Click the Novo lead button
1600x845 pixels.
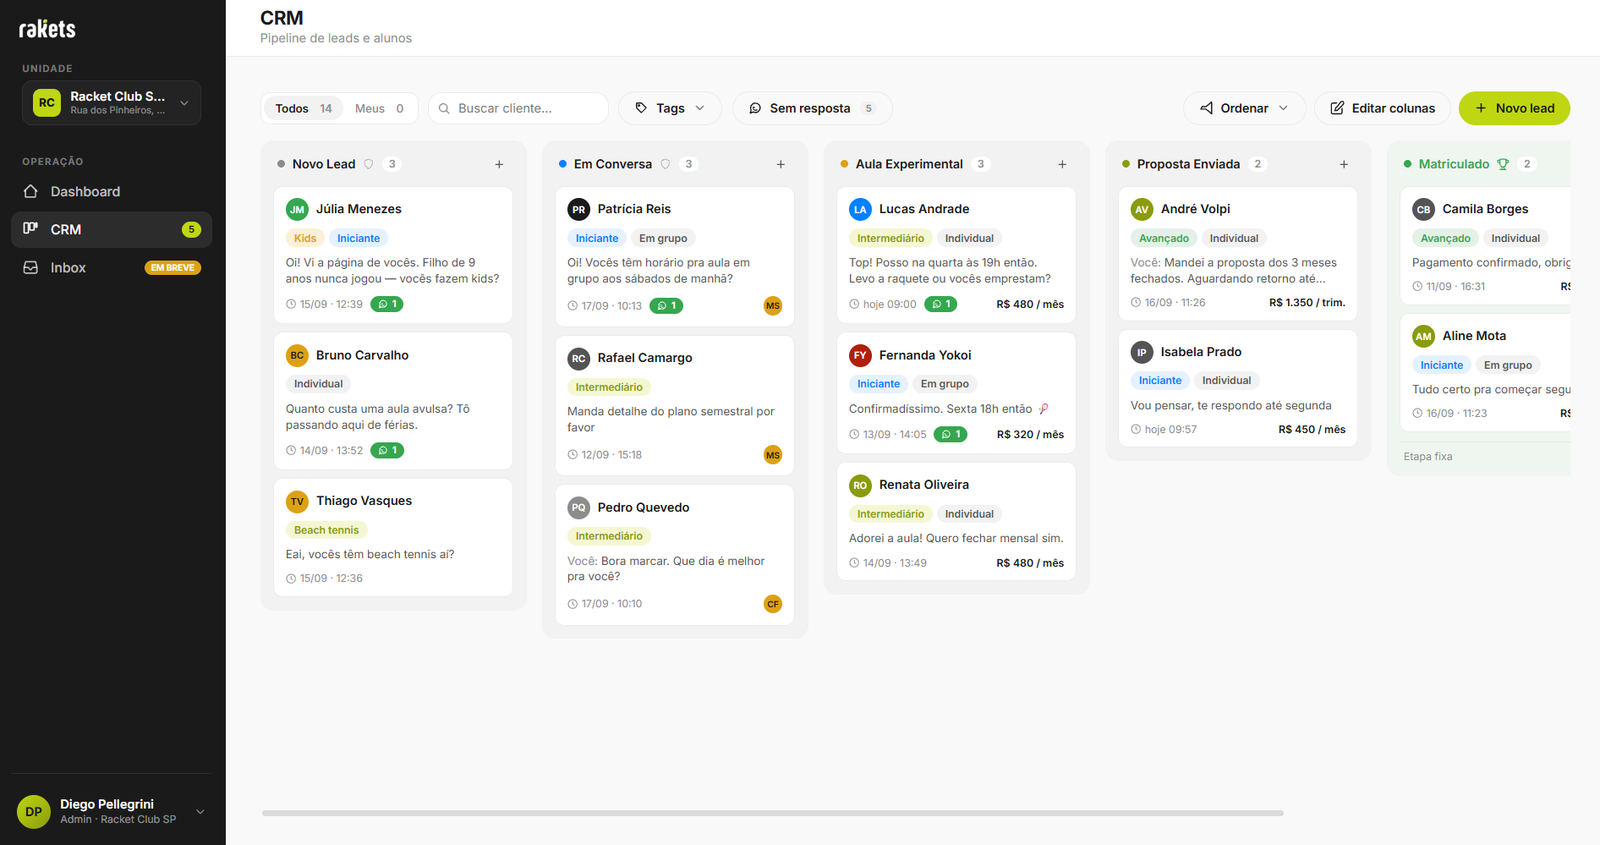point(1514,108)
